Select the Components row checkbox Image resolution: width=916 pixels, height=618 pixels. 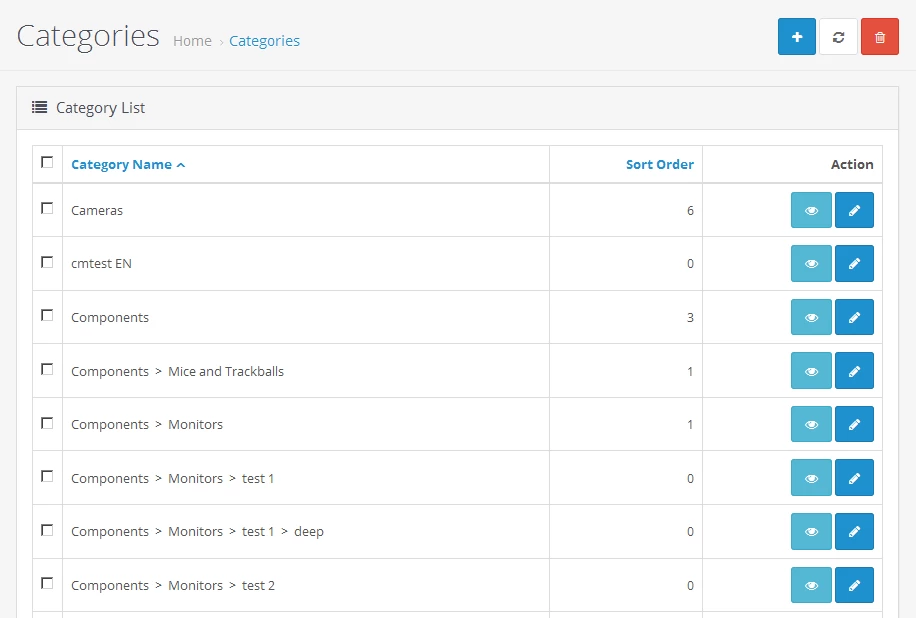pyautogui.click(x=47, y=315)
